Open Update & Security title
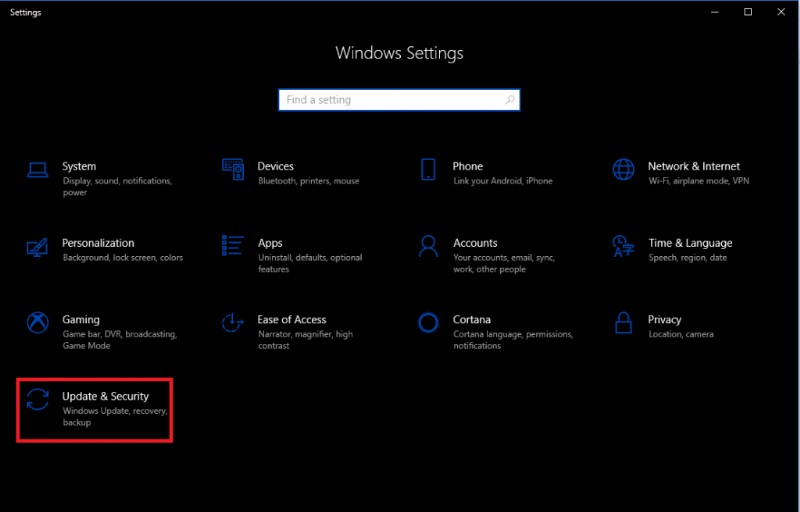The width and height of the screenshot is (800, 512). point(106,396)
